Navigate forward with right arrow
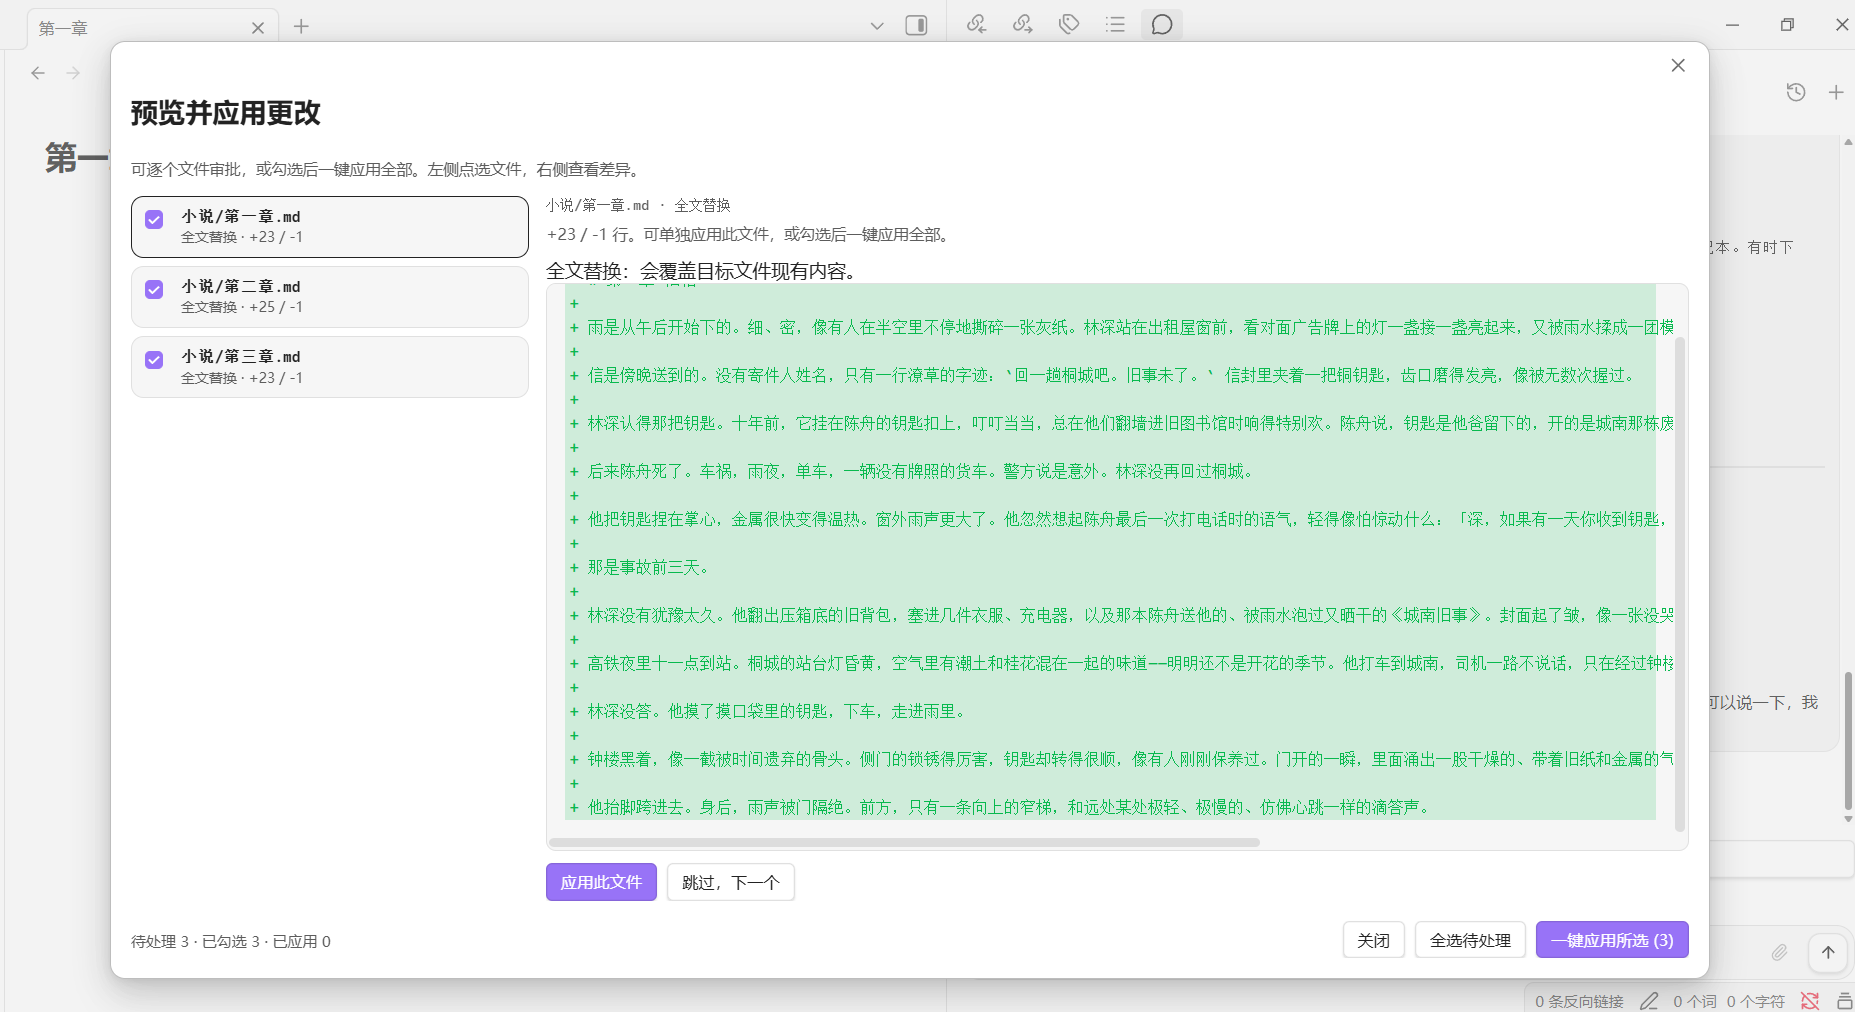 click(x=73, y=73)
